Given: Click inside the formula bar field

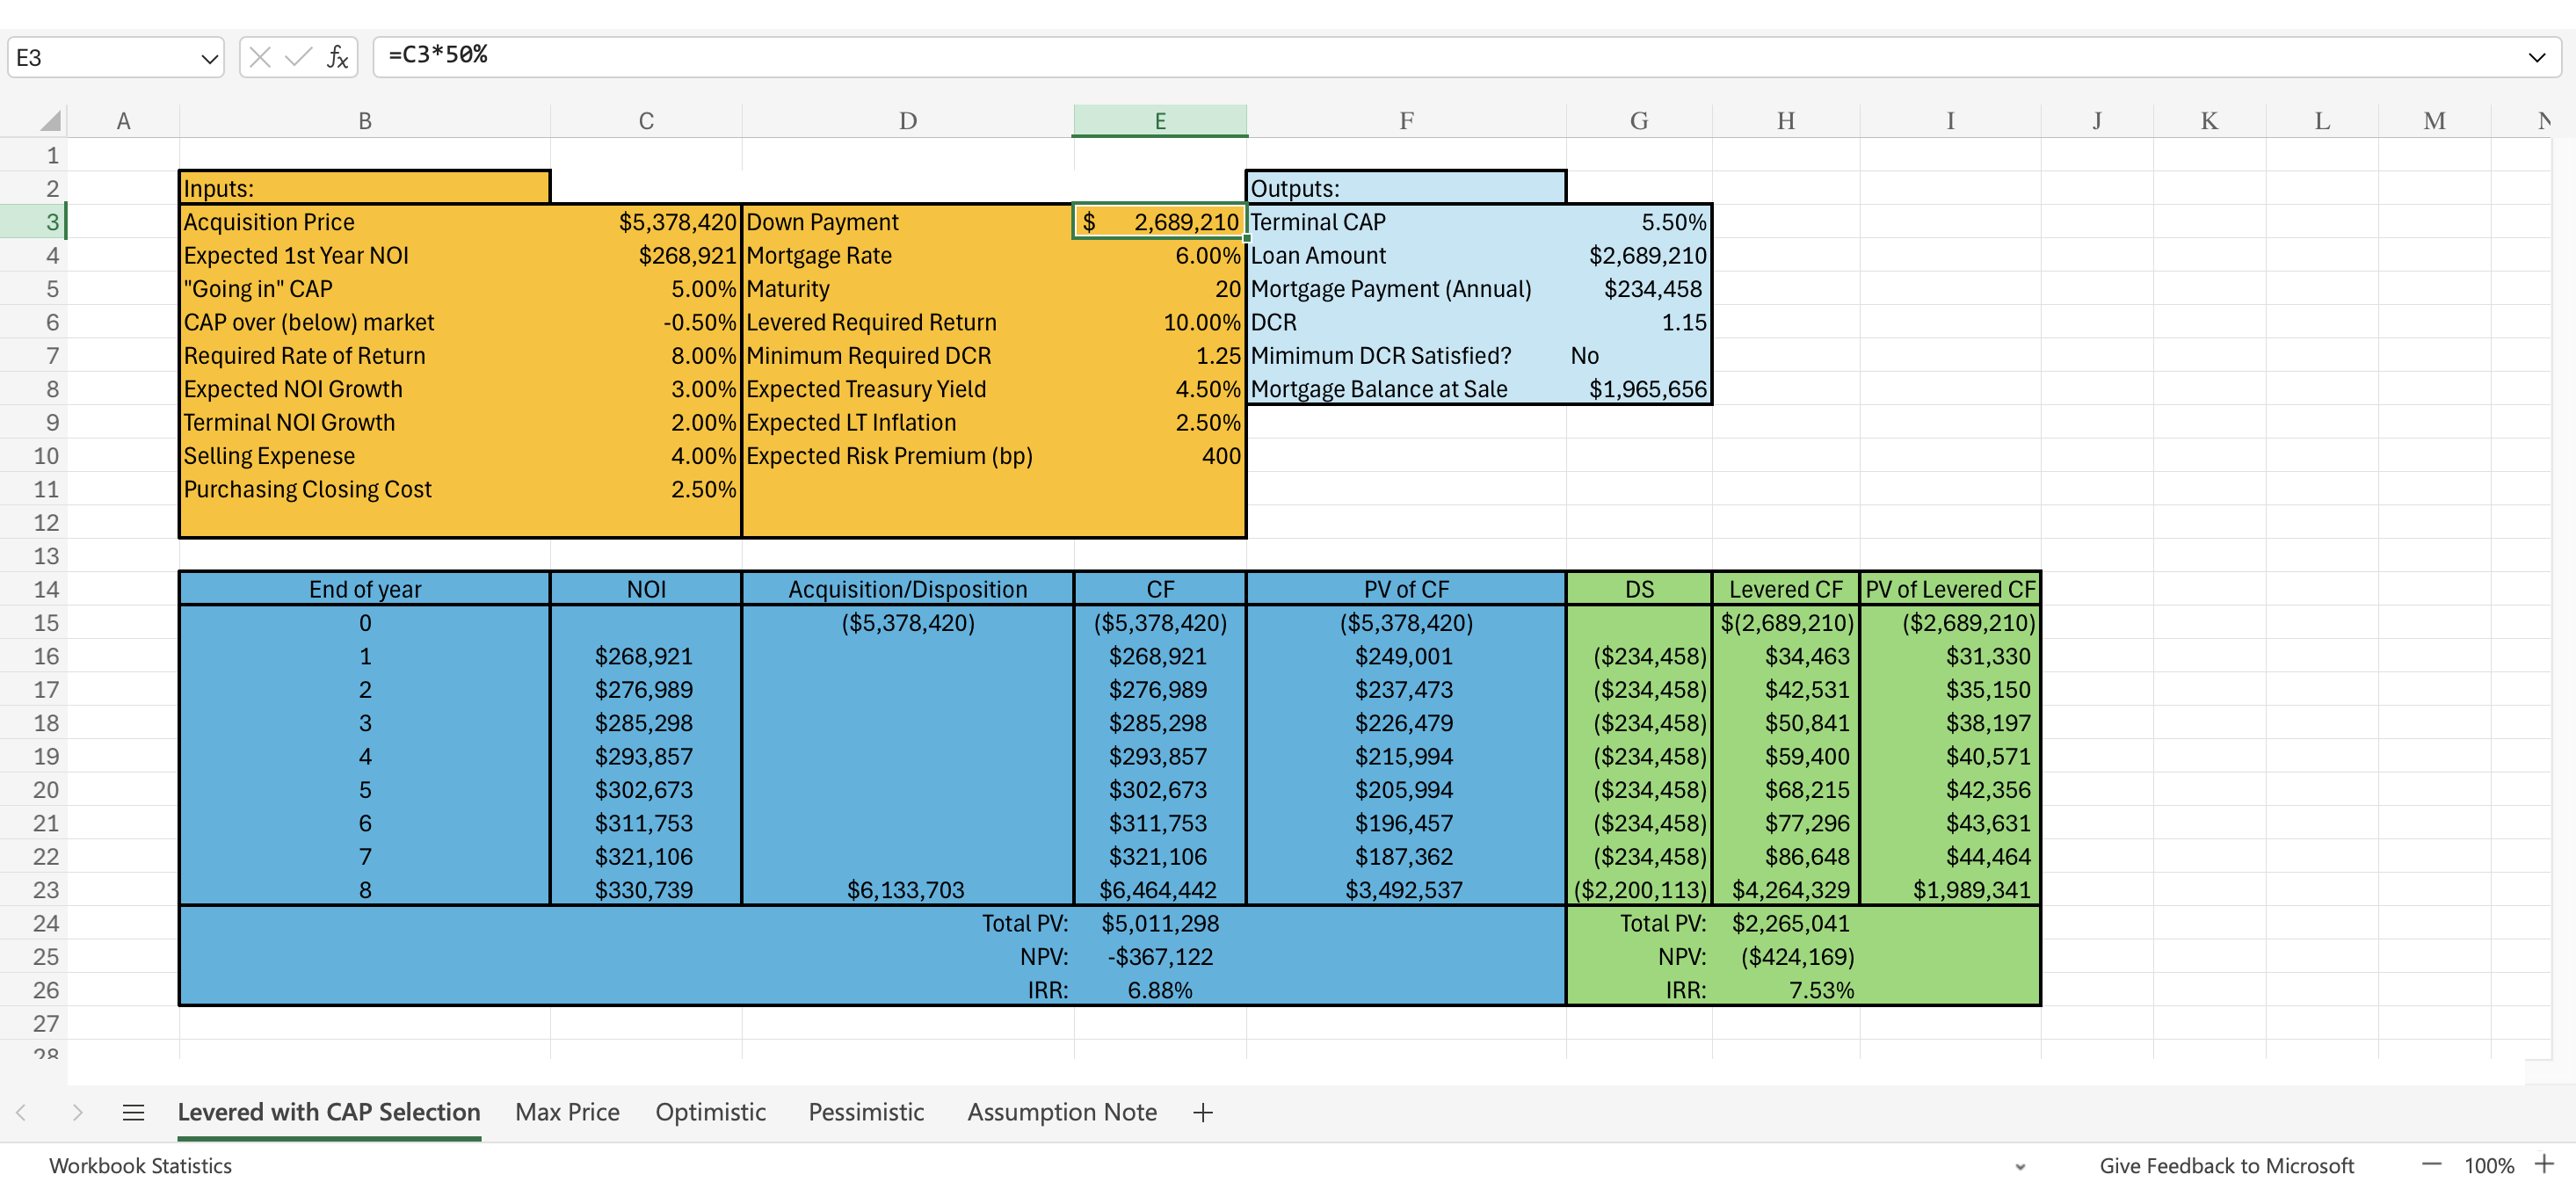Looking at the screenshot, I should 1400,56.
